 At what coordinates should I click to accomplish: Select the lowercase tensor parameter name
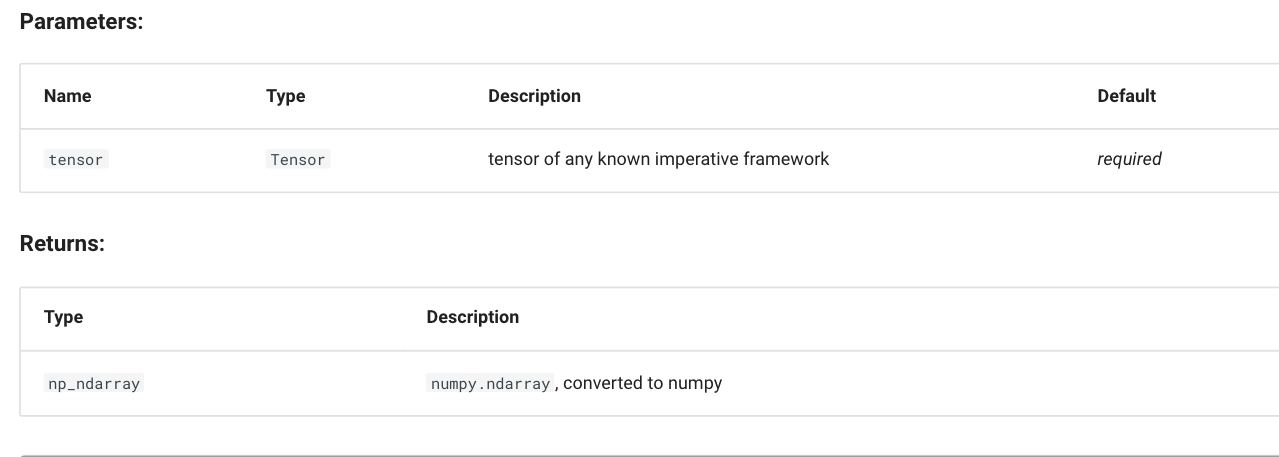76,160
